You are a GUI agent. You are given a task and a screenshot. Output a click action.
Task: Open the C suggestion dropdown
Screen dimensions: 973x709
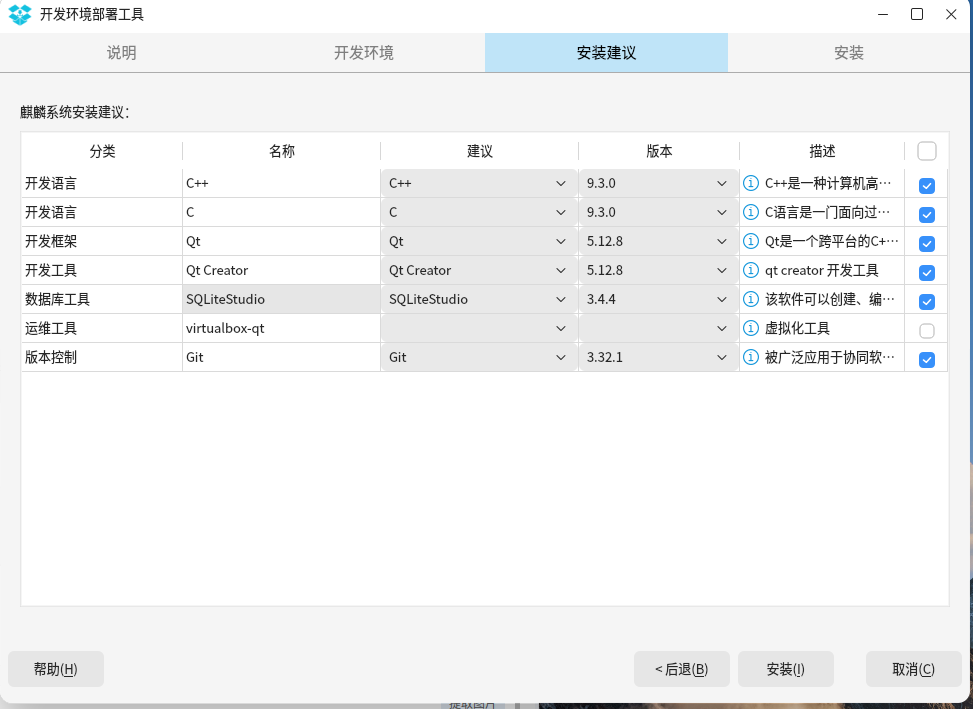[478, 212]
